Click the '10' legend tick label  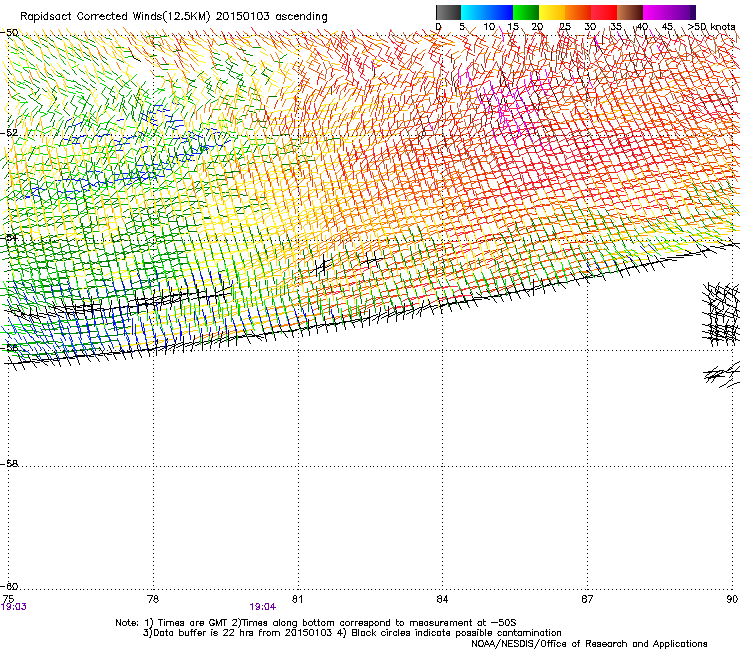coord(489,27)
